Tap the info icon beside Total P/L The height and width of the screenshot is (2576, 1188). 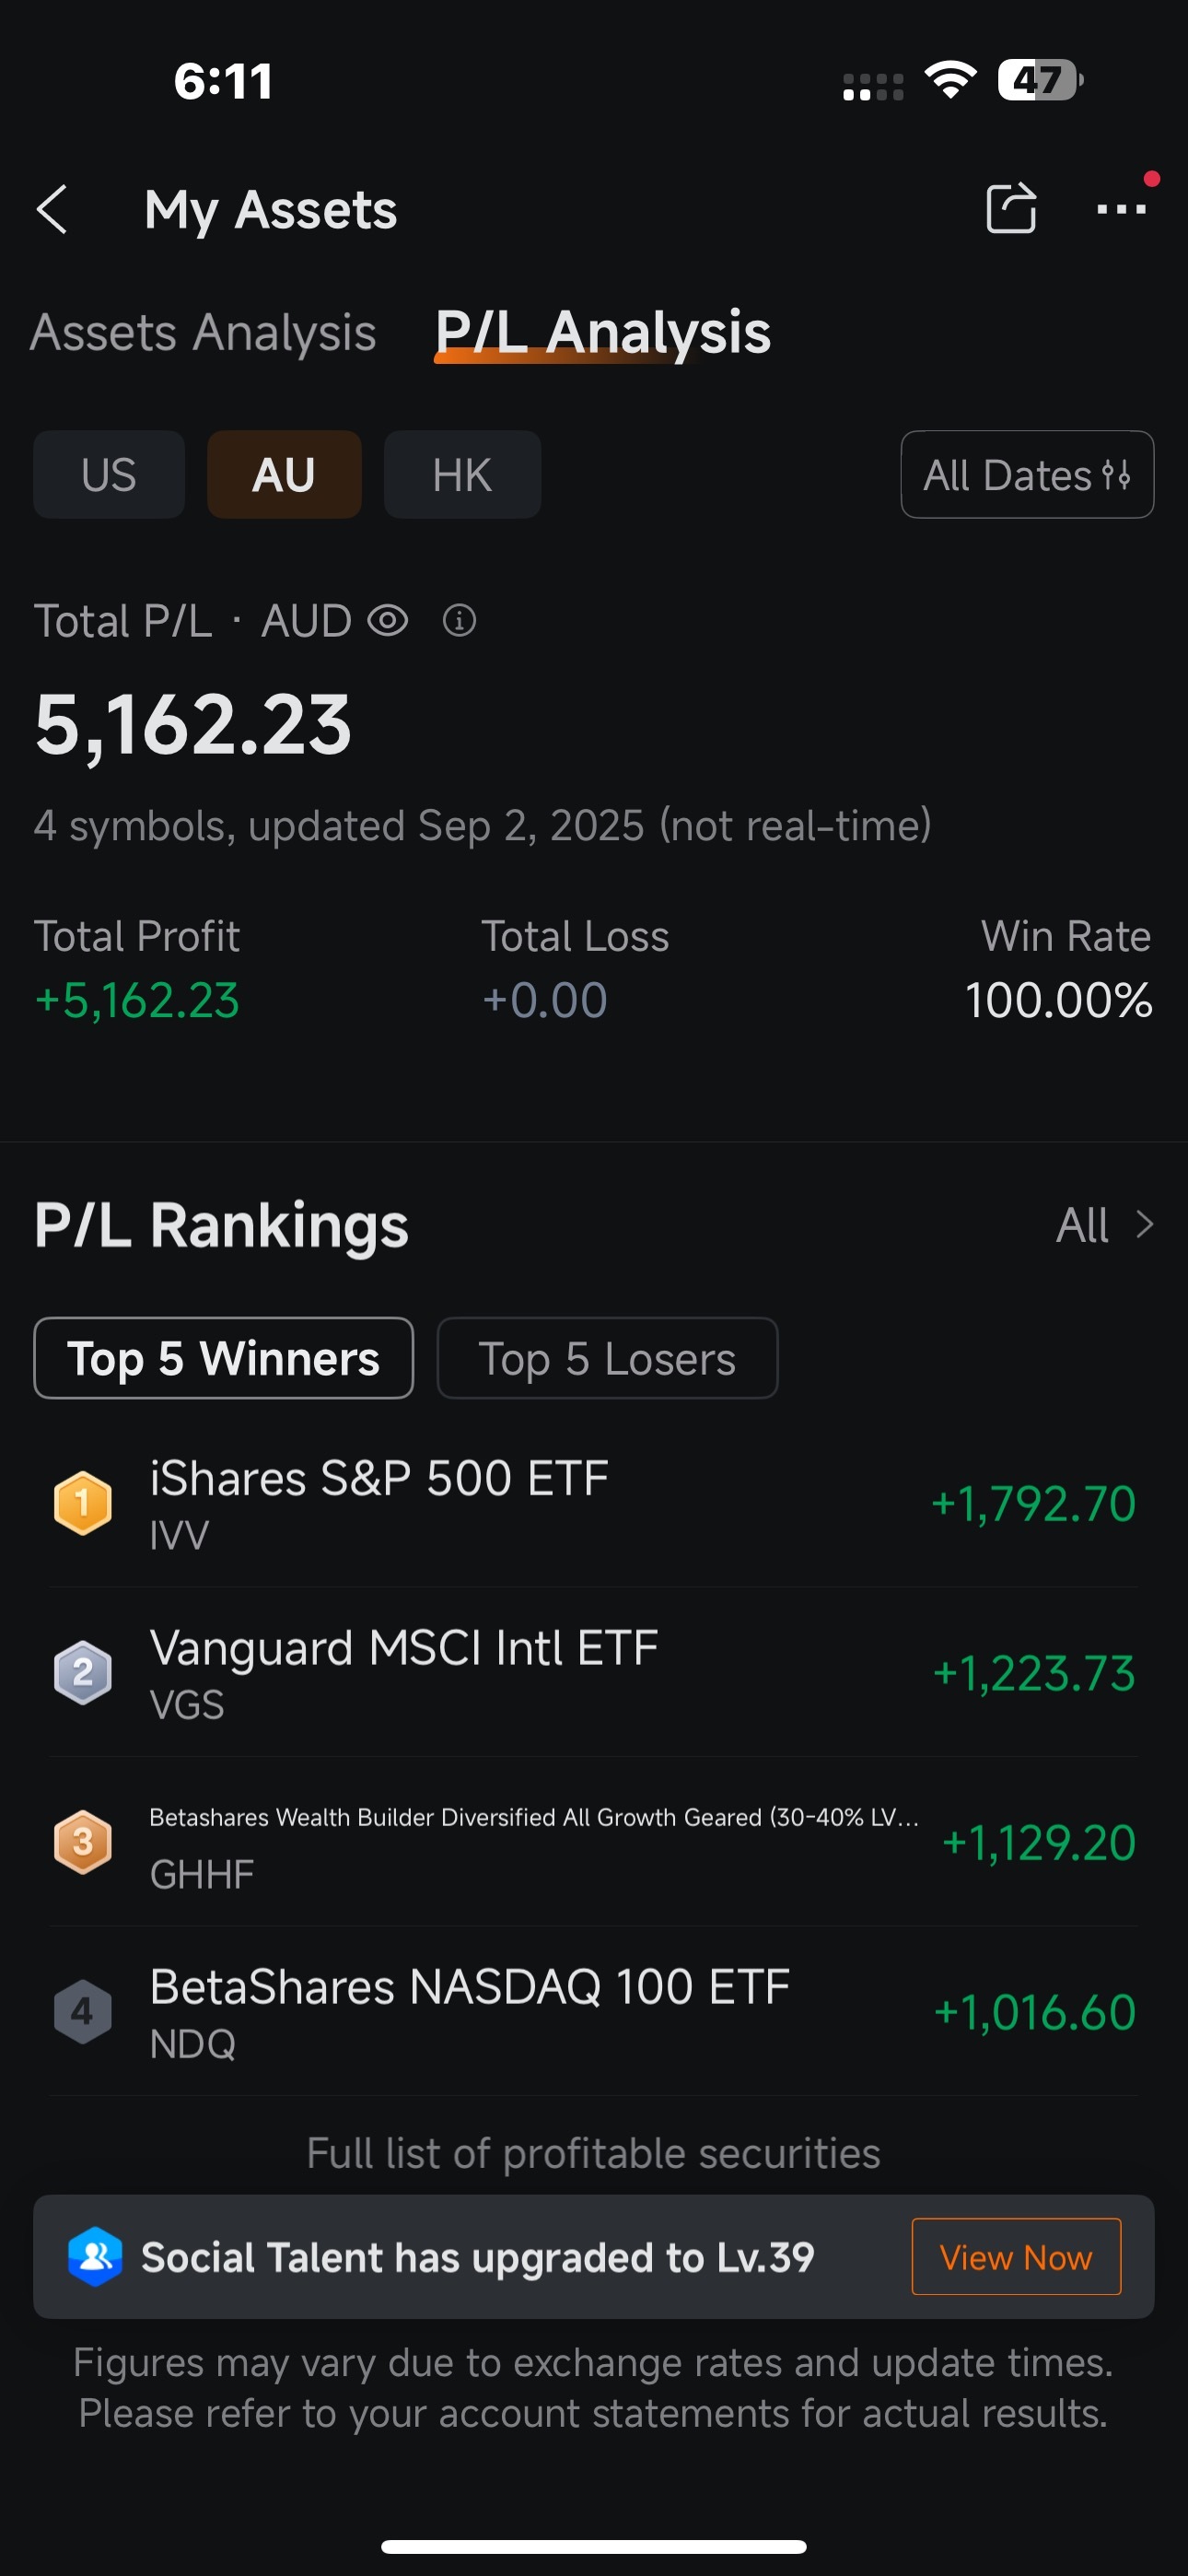(459, 621)
